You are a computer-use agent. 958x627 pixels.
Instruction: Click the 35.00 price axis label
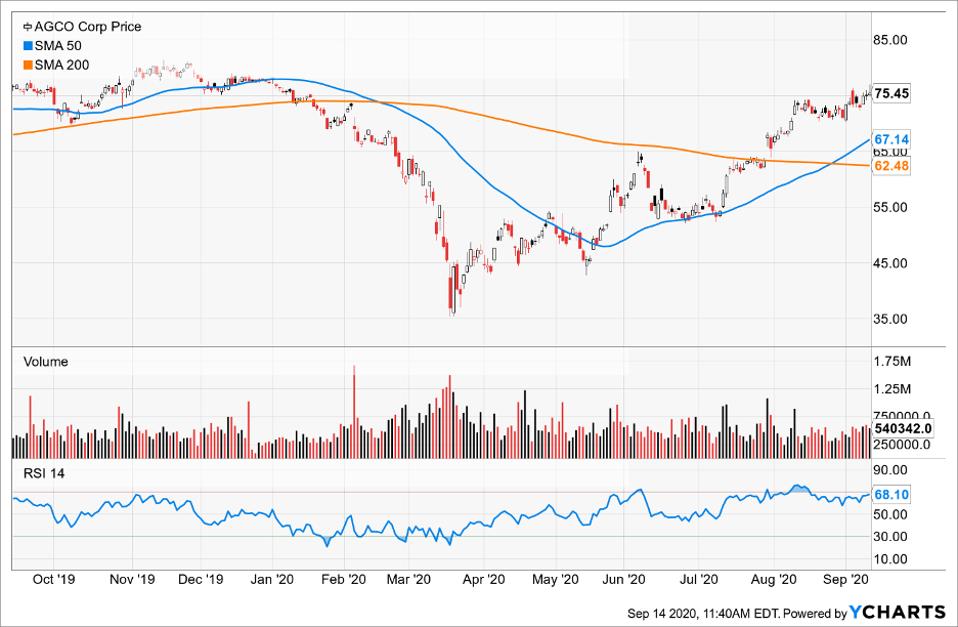(891, 319)
